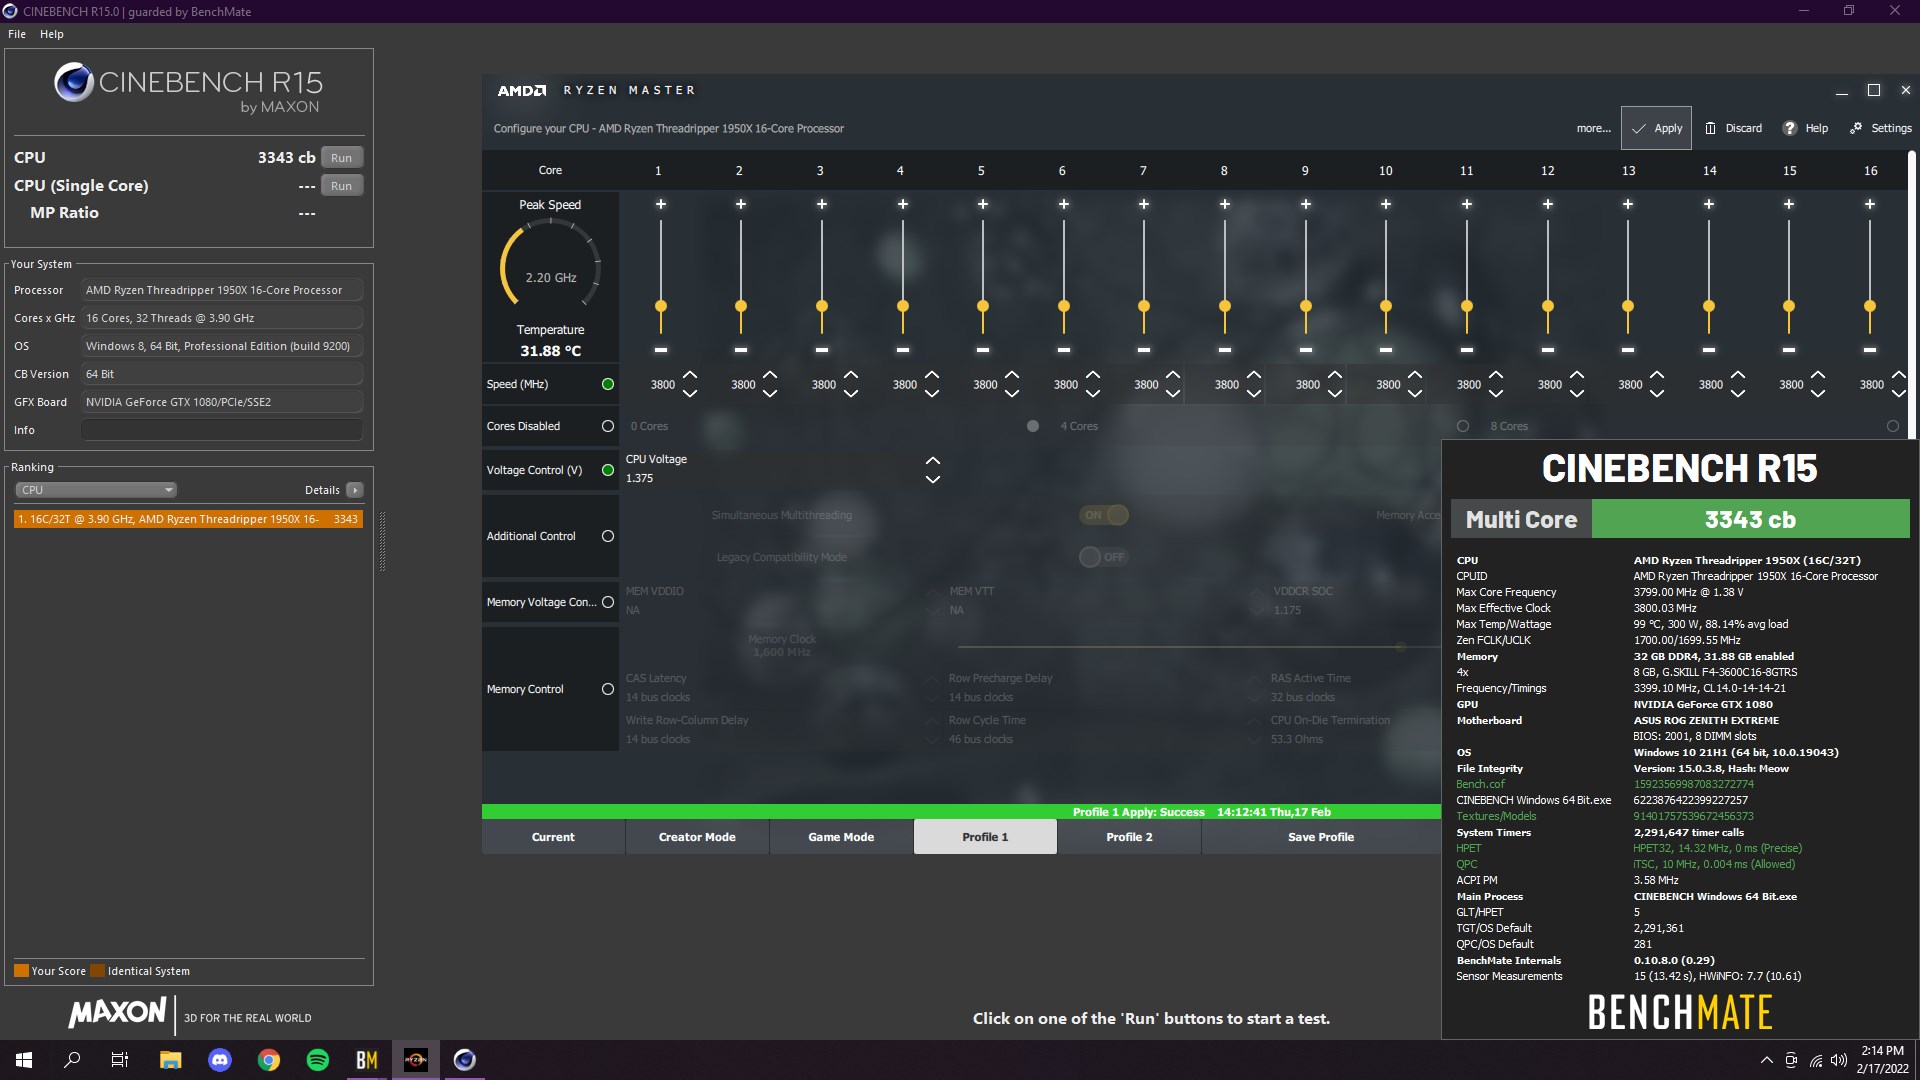The image size is (1920, 1080).
Task: Toggle the Voltage Control (V) indicator
Action: pos(607,470)
